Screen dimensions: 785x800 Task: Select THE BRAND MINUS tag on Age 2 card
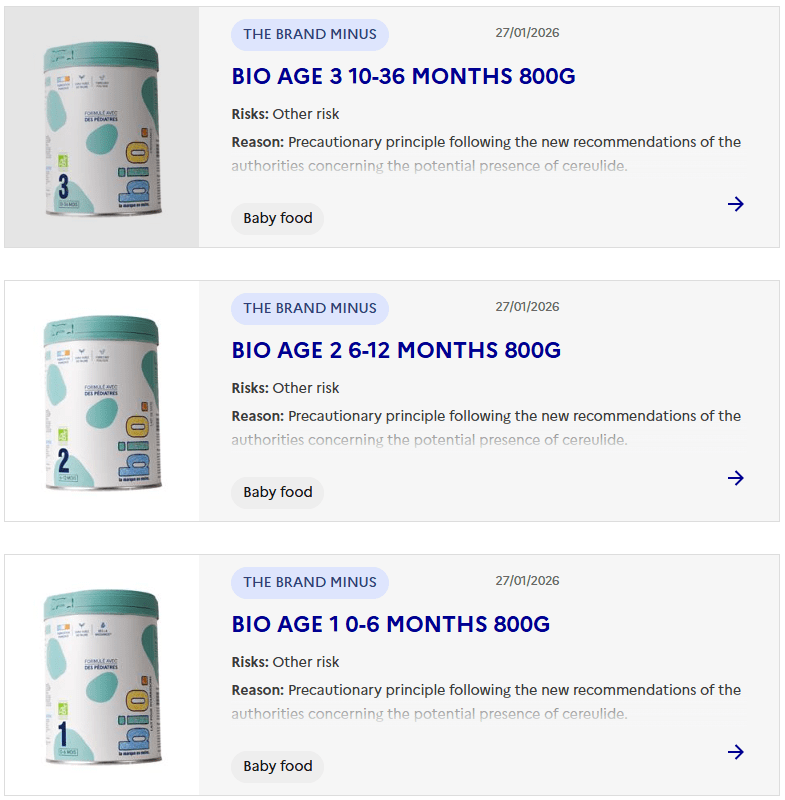[x=310, y=308]
